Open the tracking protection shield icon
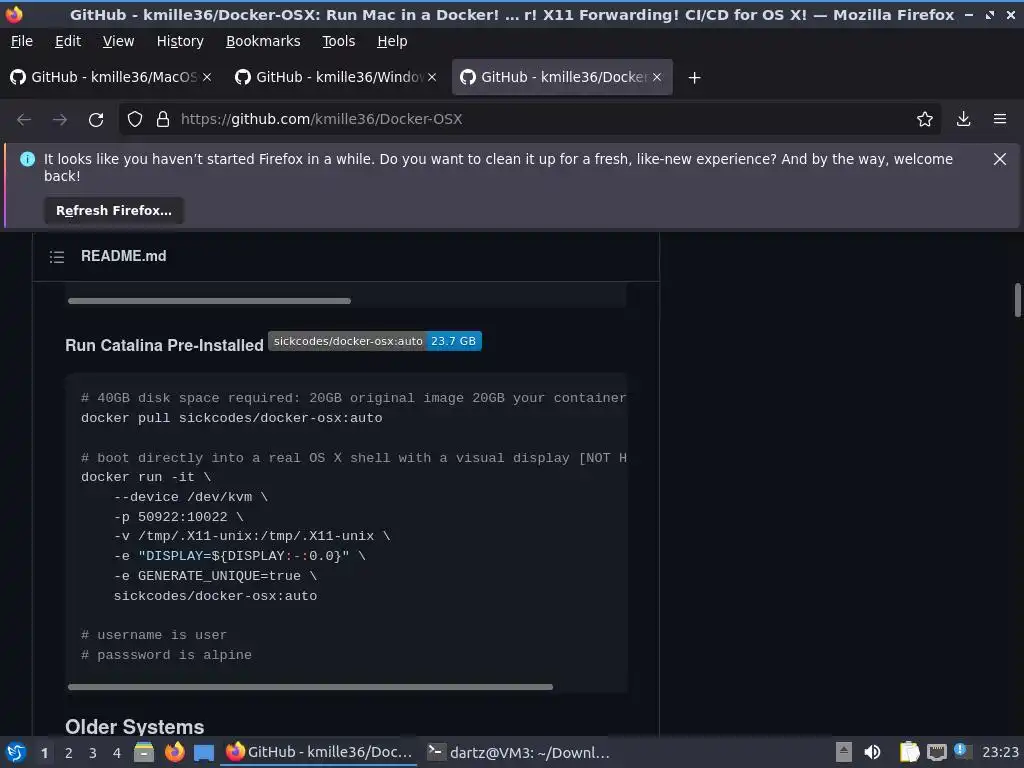Viewport: 1024px width, 768px height. coord(135,120)
